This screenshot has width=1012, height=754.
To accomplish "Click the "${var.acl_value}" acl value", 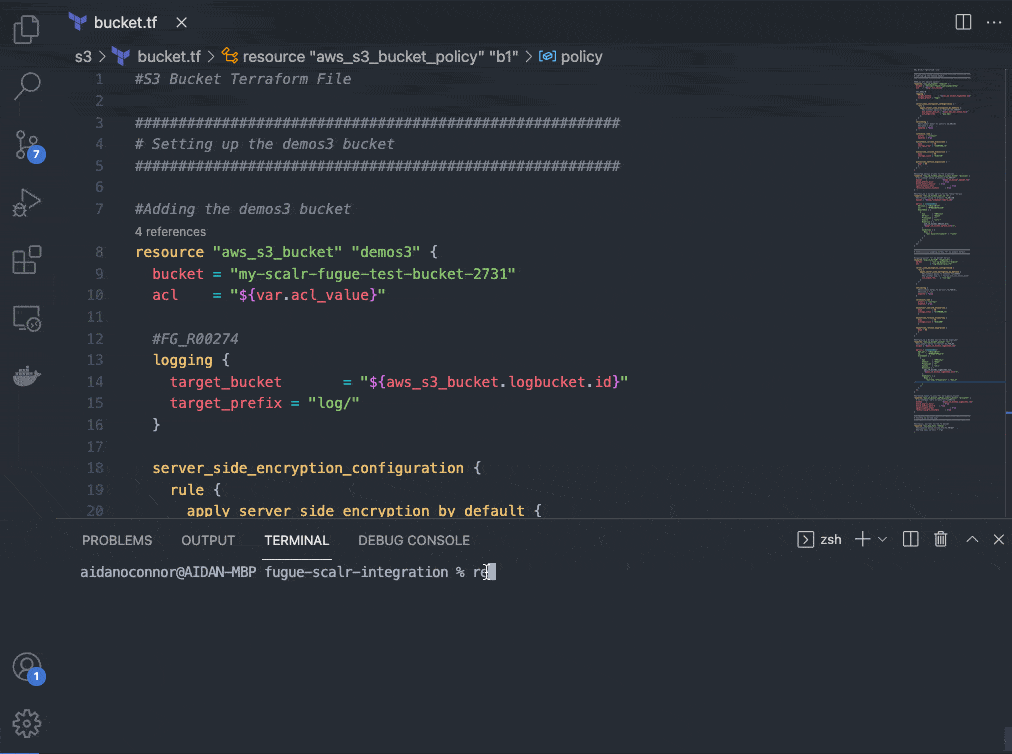I will point(307,295).
